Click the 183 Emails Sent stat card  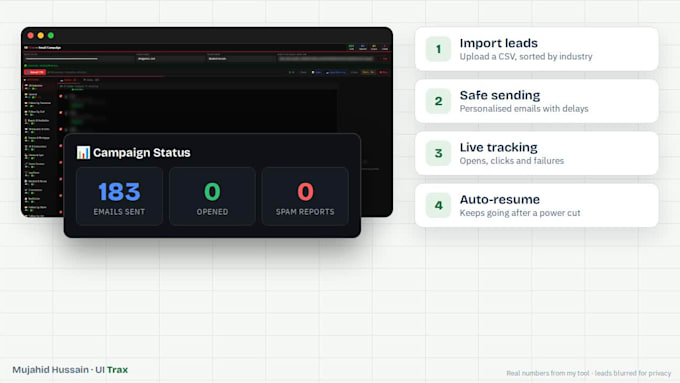119,196
